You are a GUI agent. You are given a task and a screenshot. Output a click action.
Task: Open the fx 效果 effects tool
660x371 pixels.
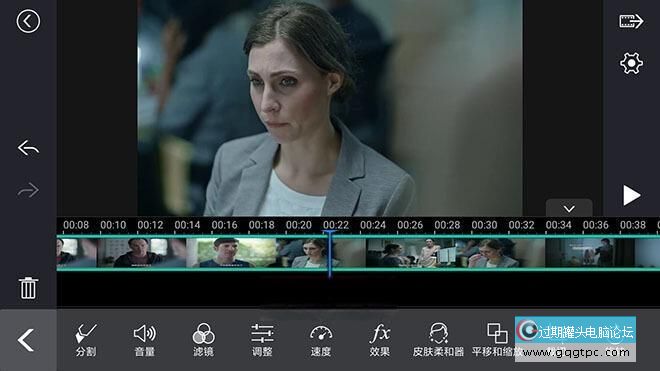point(380,340)
